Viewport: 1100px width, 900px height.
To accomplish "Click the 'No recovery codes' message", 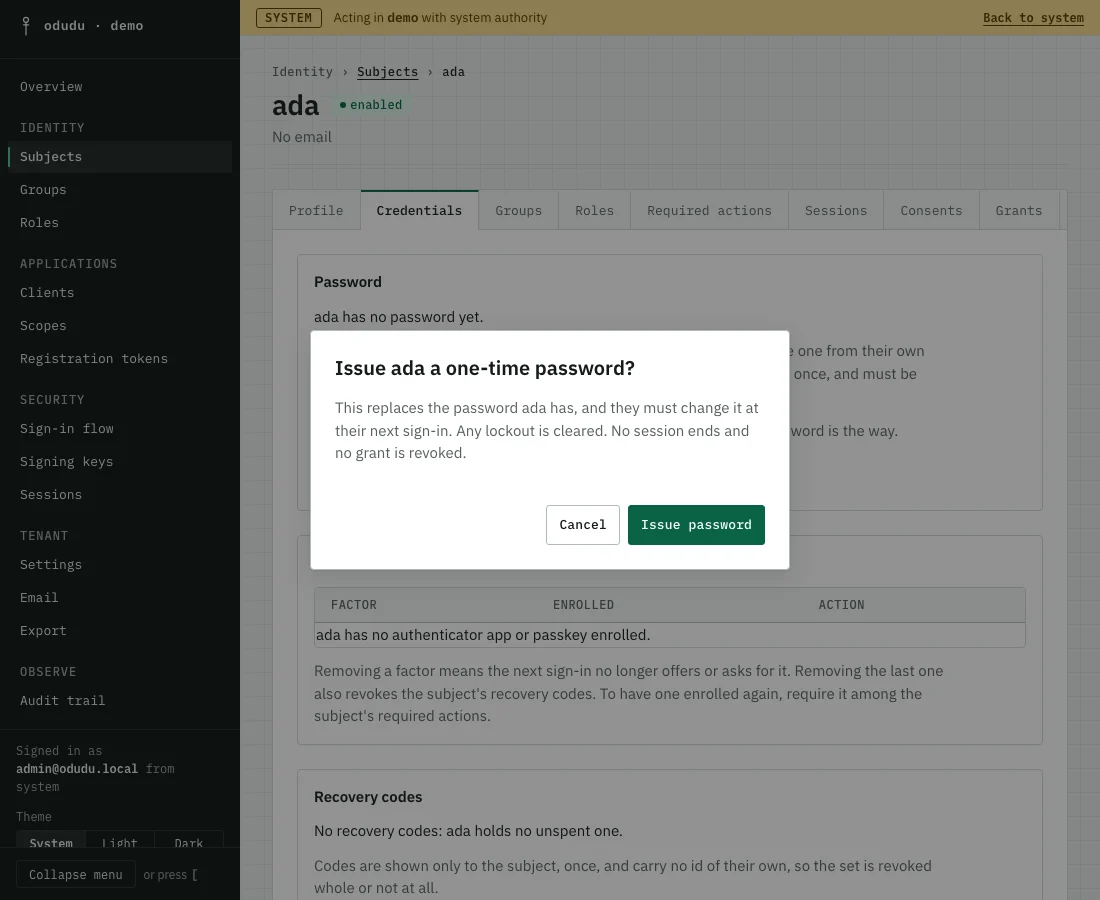I will (468, 831).
